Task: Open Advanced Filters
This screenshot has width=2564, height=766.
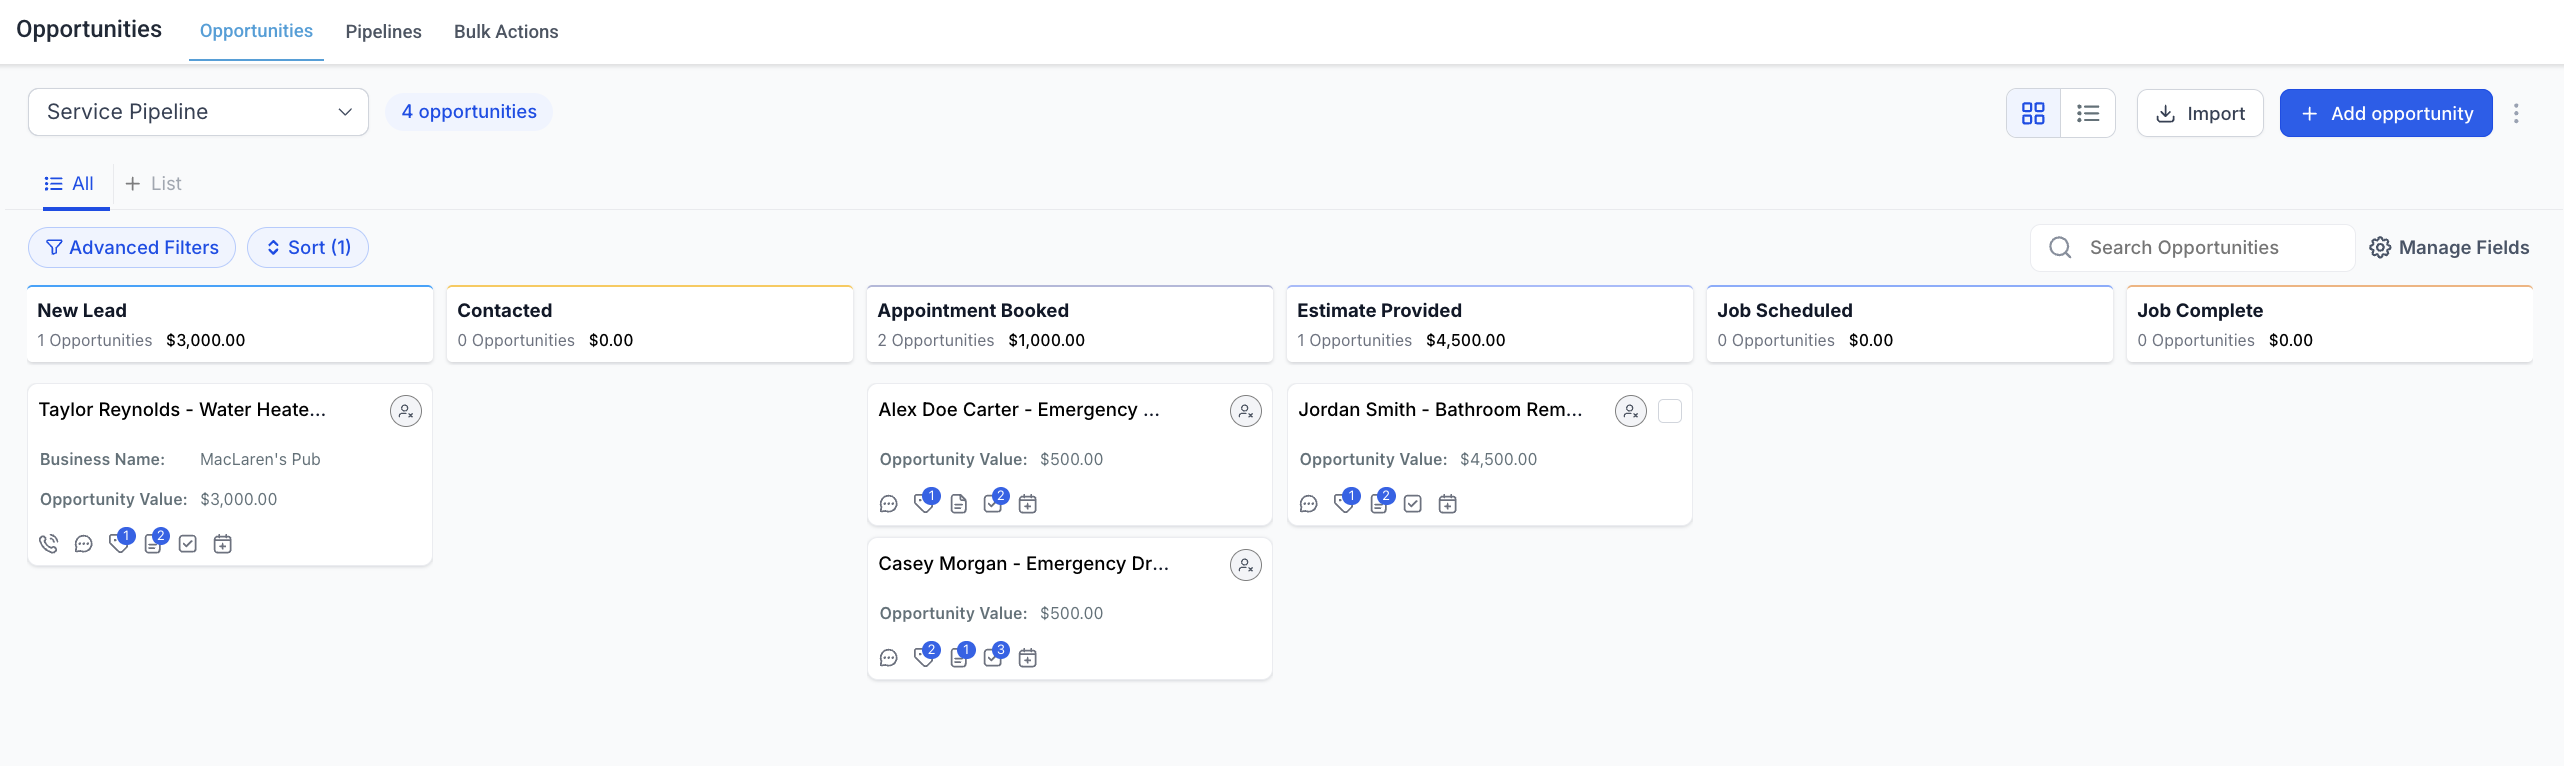Action: point(131,247)
